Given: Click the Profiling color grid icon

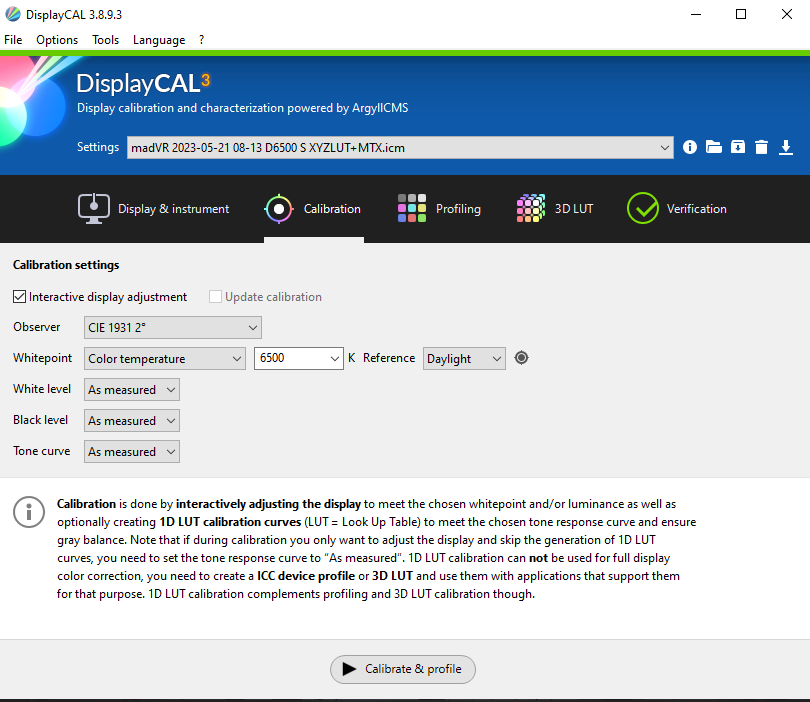Looking at the screenshot, I should [412, 208].
